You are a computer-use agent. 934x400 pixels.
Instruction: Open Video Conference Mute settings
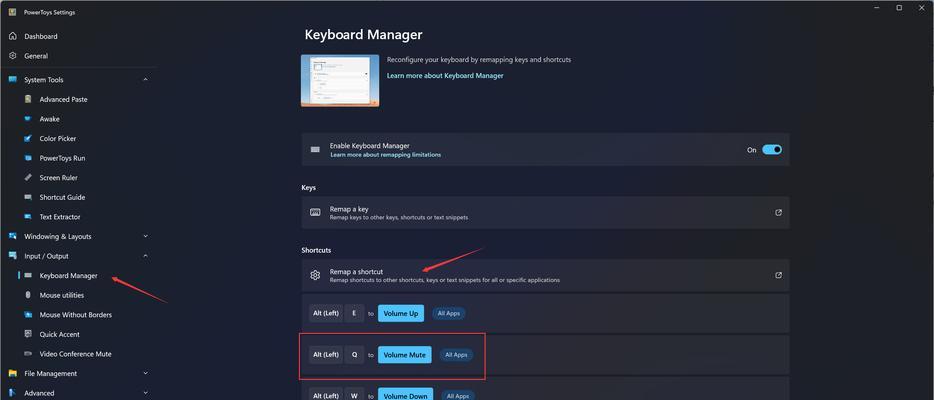[x=75, y=354]
